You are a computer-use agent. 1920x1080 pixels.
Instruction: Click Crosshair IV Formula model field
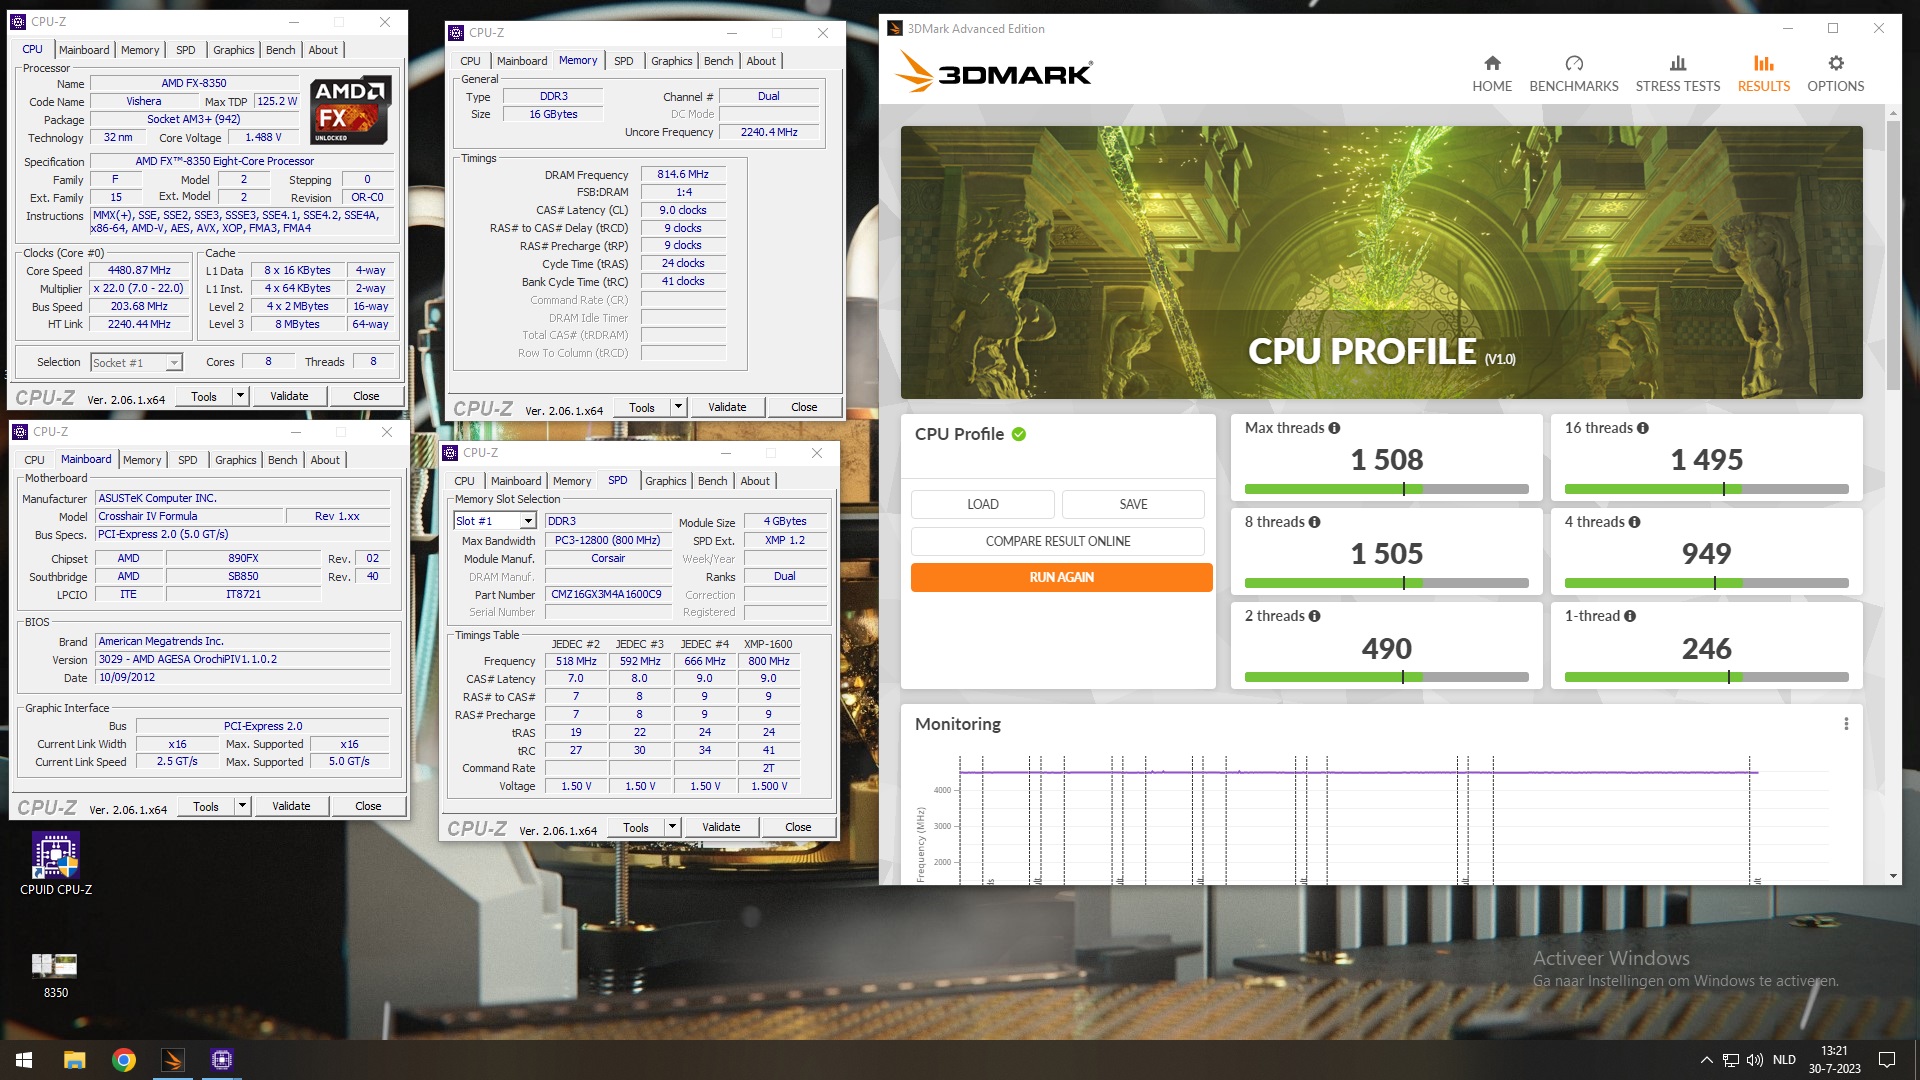click(189, 516)
